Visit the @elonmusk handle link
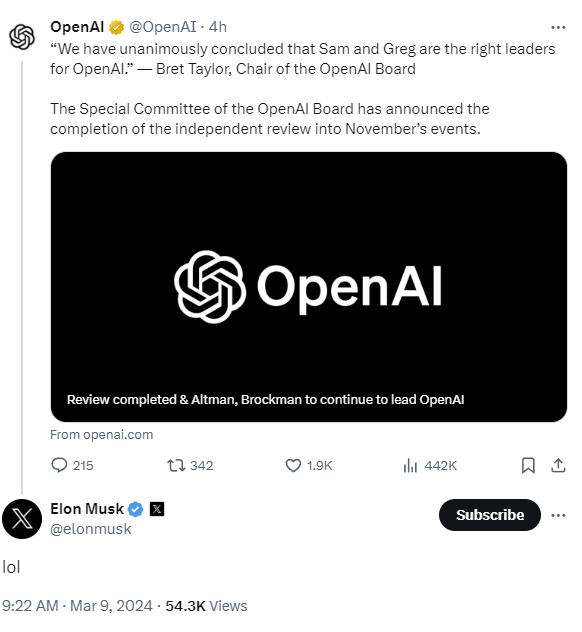The image size is (582, 632). 91,529
